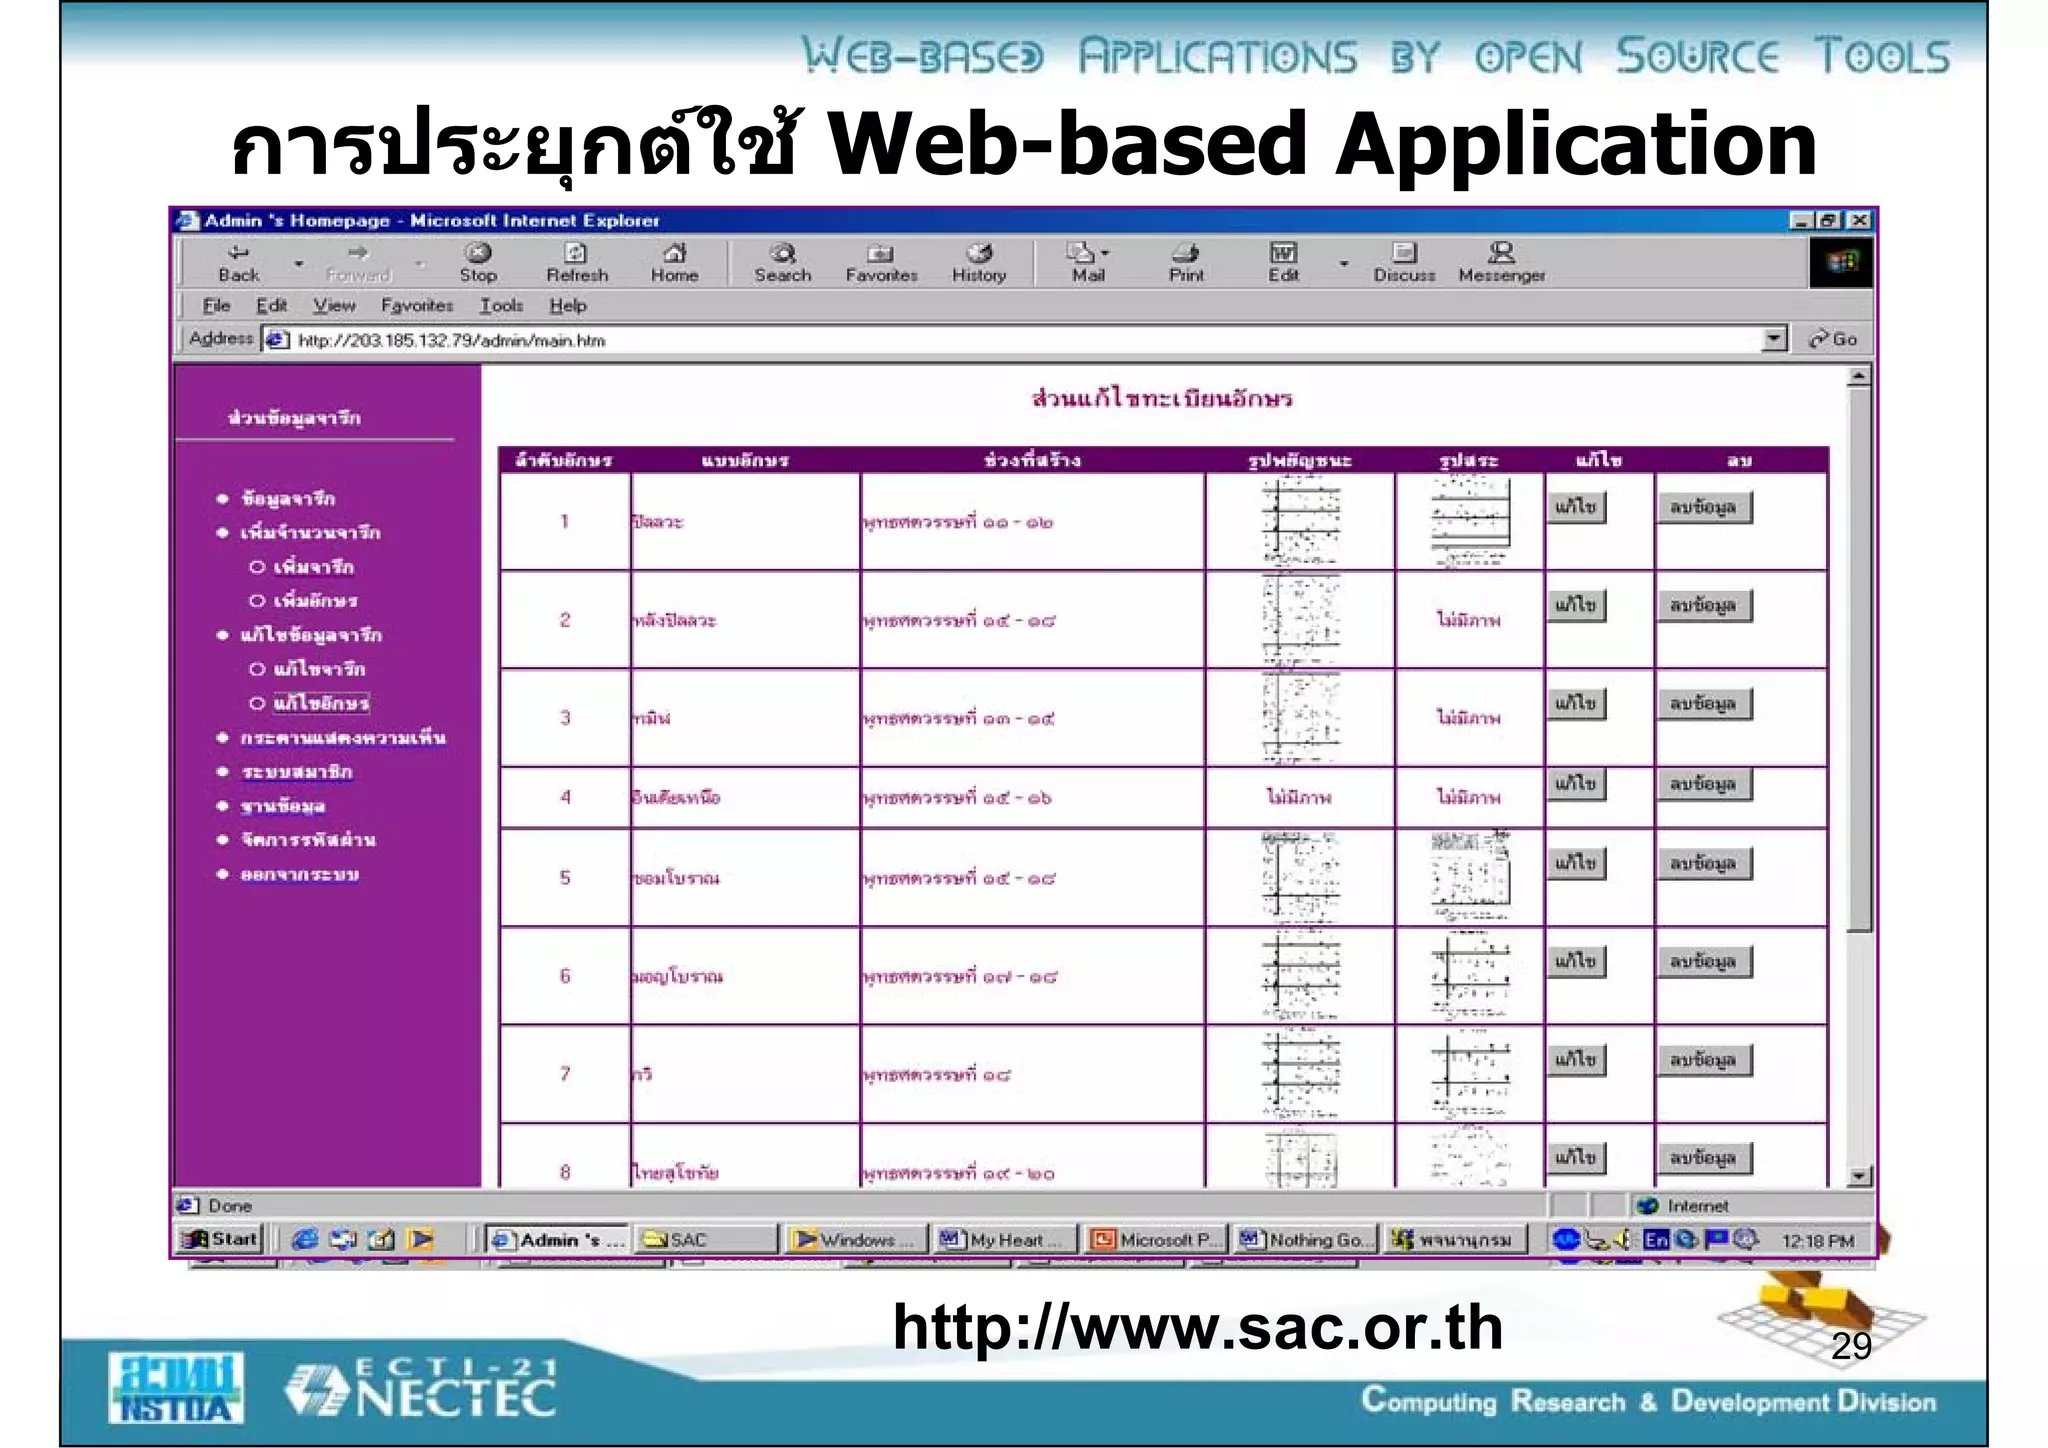Click the Back toolbar icon
Image resolution: width=2048 pixels, height=1448 pixels.
[238, 263]
